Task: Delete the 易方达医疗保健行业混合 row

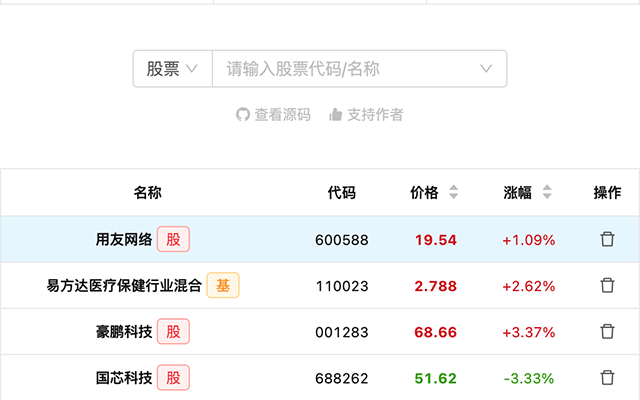Action: (607, 285)
